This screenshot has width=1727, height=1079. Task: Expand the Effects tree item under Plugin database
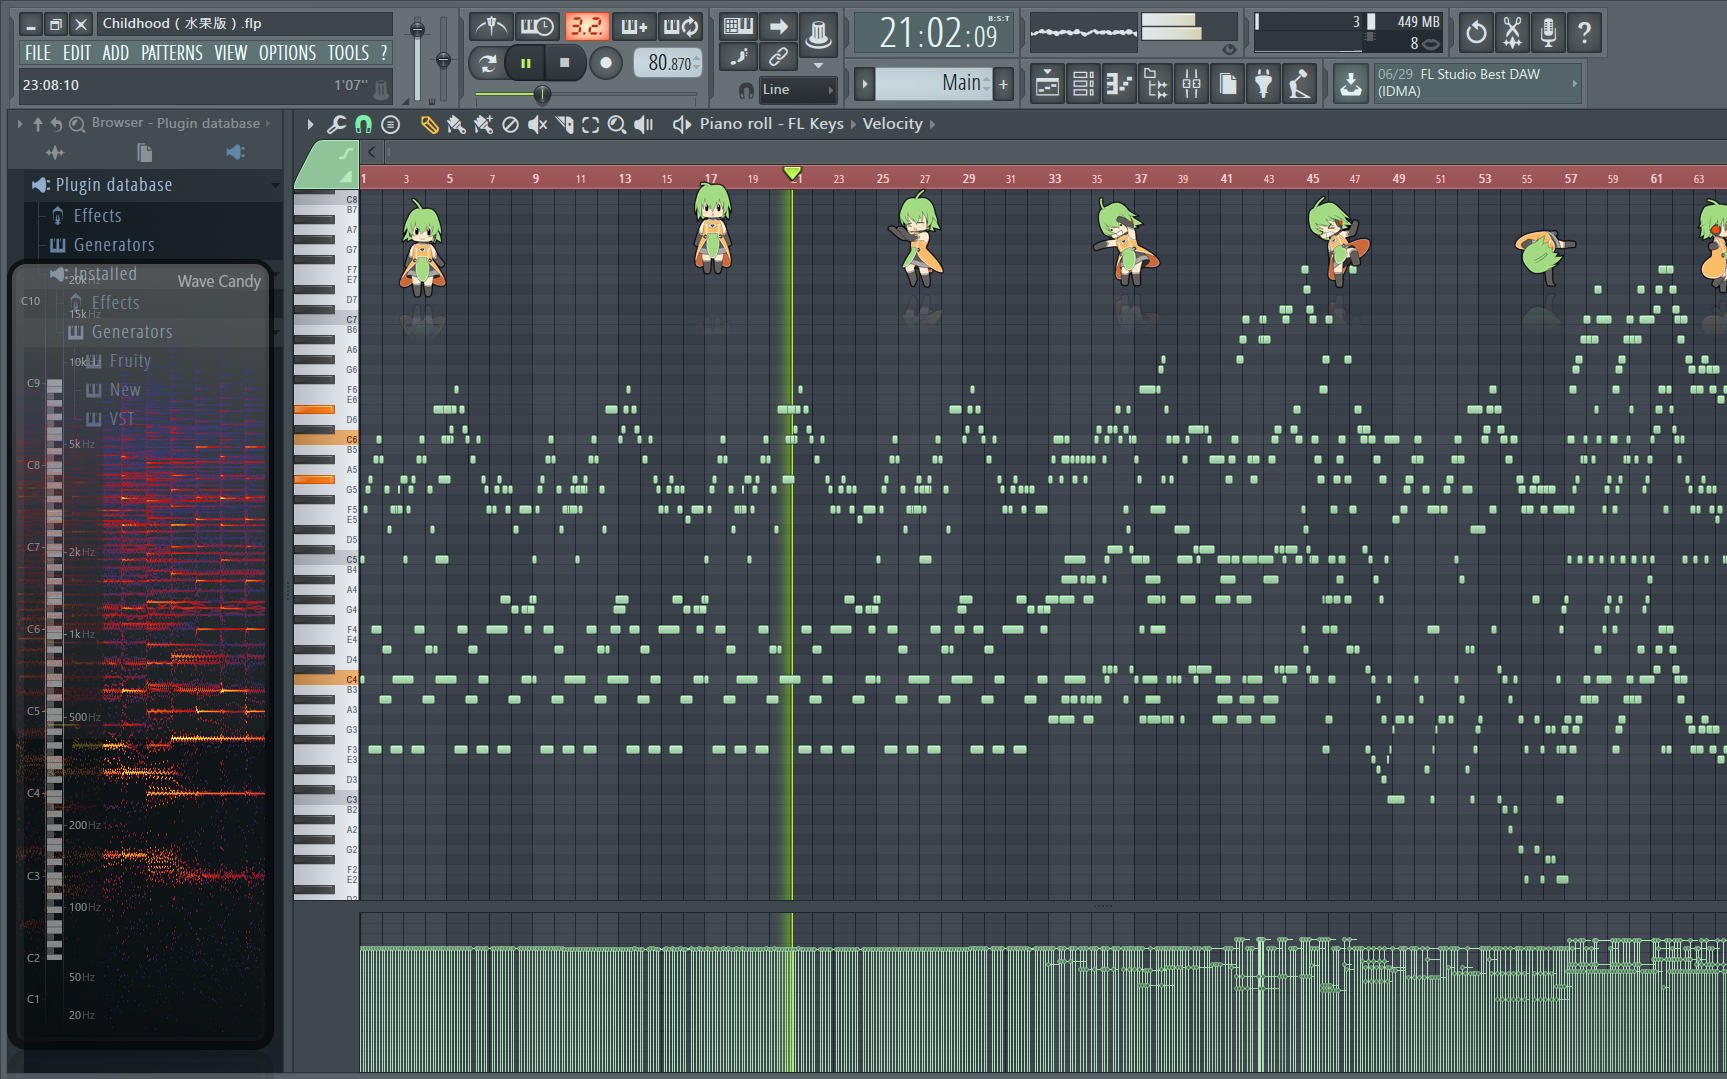[97, 215]
